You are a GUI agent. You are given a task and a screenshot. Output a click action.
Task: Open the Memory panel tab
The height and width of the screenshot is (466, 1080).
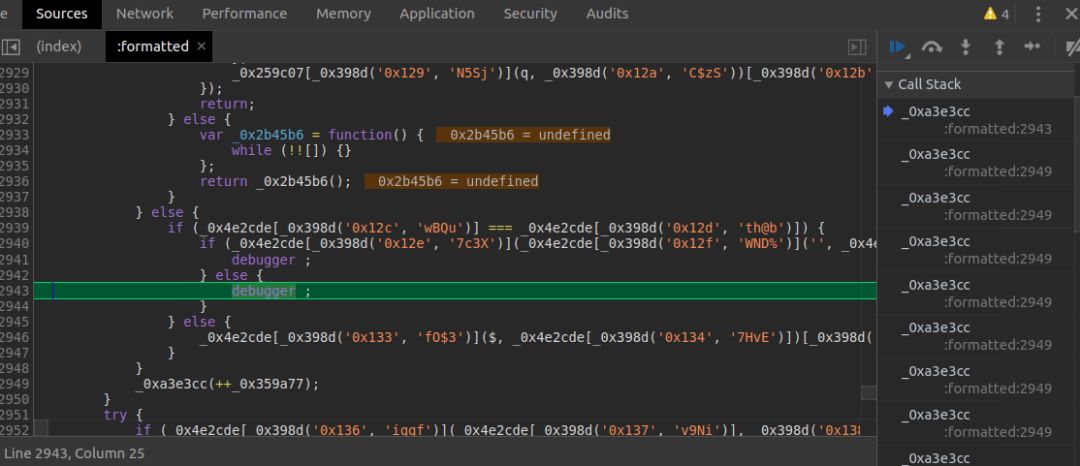343,14
